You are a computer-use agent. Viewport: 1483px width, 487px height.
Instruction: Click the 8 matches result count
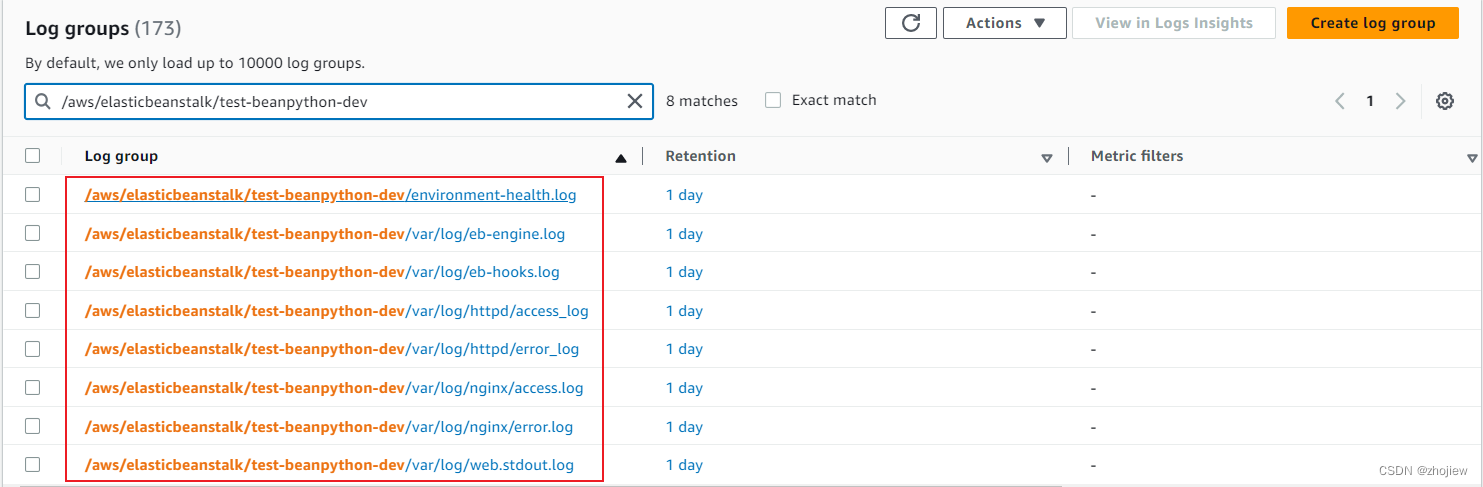[702, 101]
